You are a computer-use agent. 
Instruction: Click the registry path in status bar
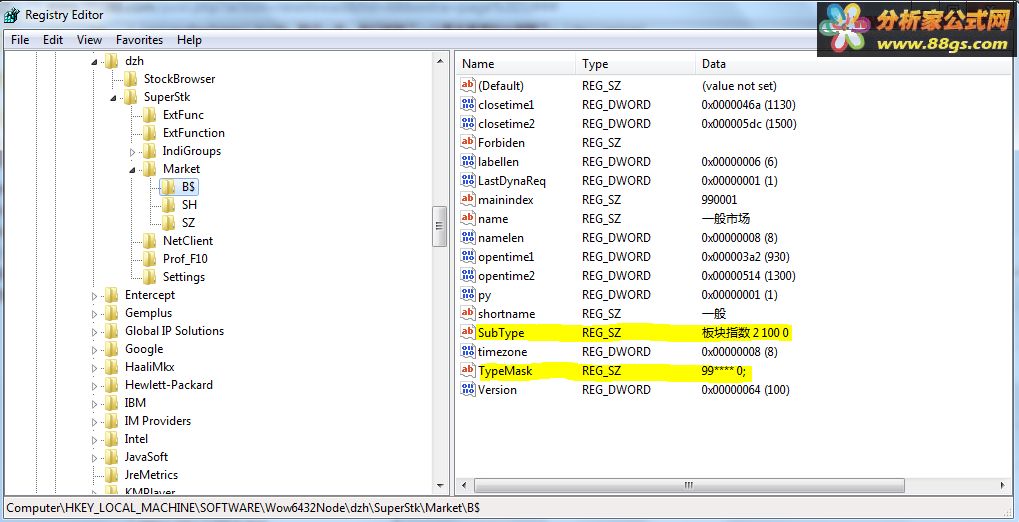tap(243, 507)
